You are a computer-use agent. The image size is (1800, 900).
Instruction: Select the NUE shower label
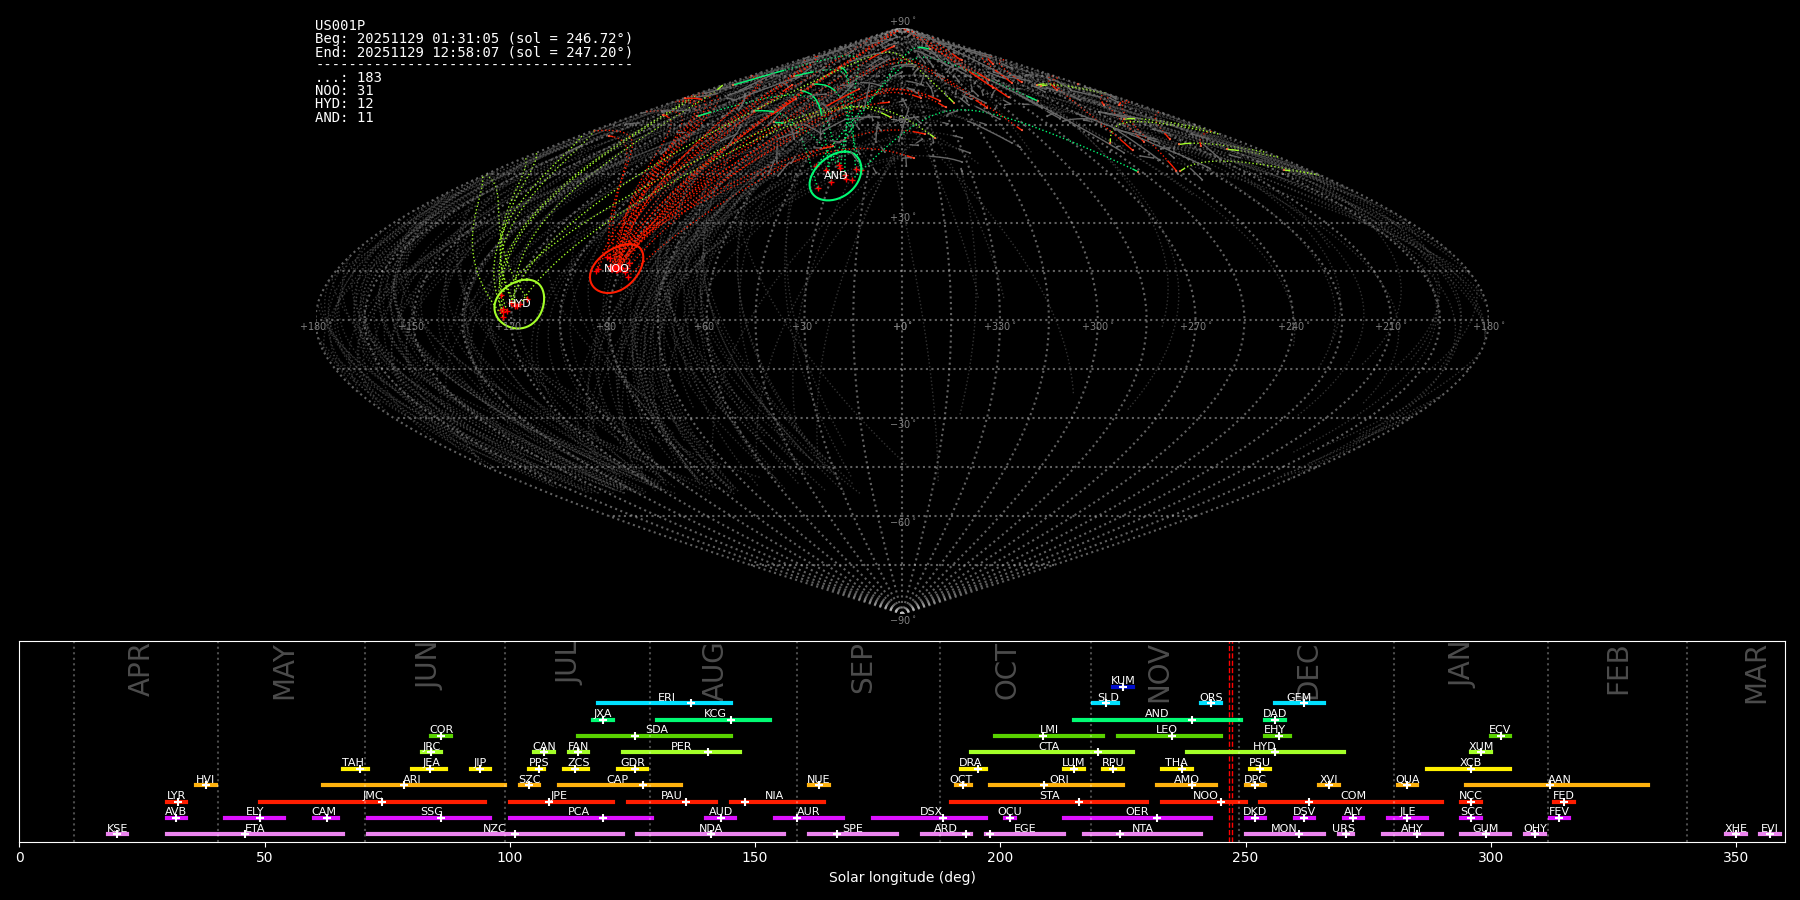(818, 780)
